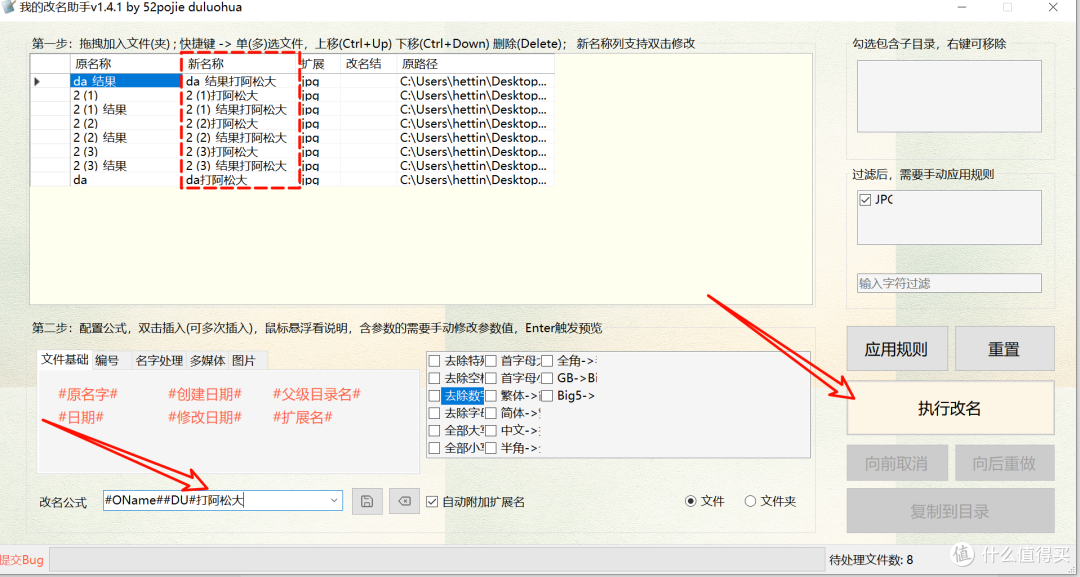Click the 向前取消 button
Screen dimensions: 1080x577
point(896,463)
